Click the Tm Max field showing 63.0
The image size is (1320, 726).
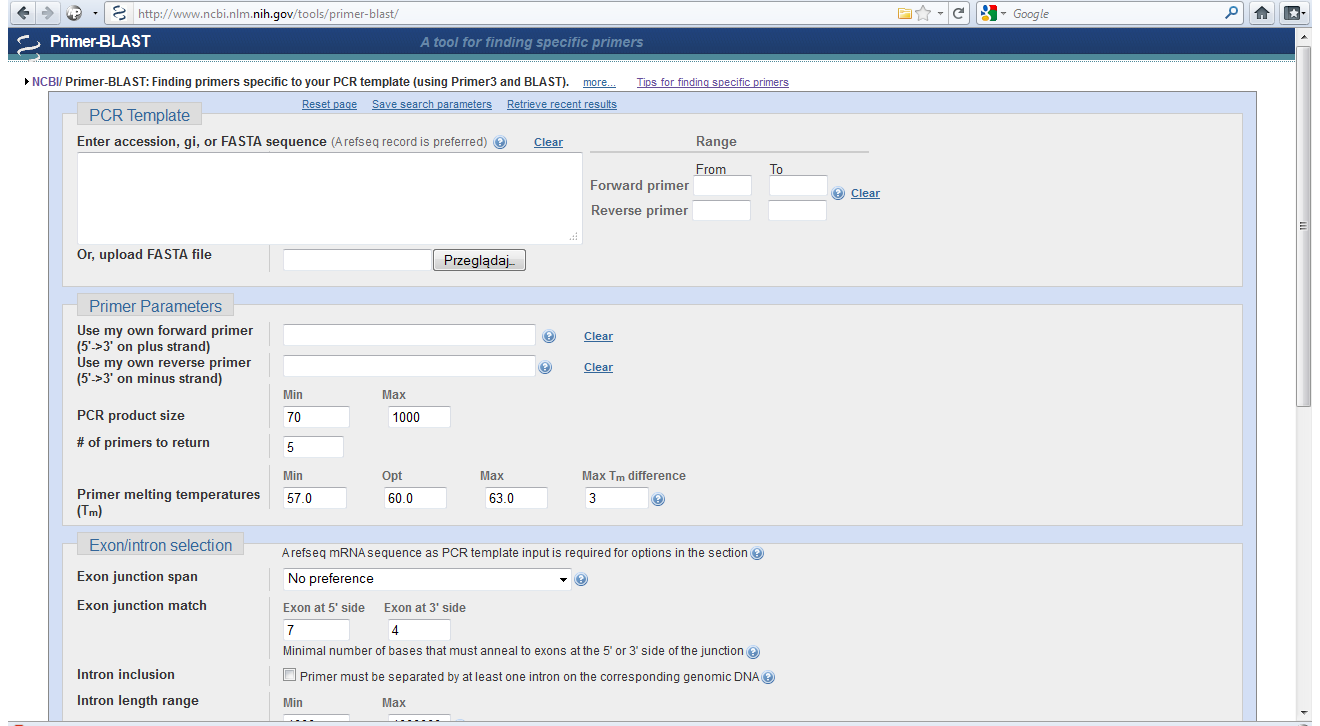tap(514, 498)
